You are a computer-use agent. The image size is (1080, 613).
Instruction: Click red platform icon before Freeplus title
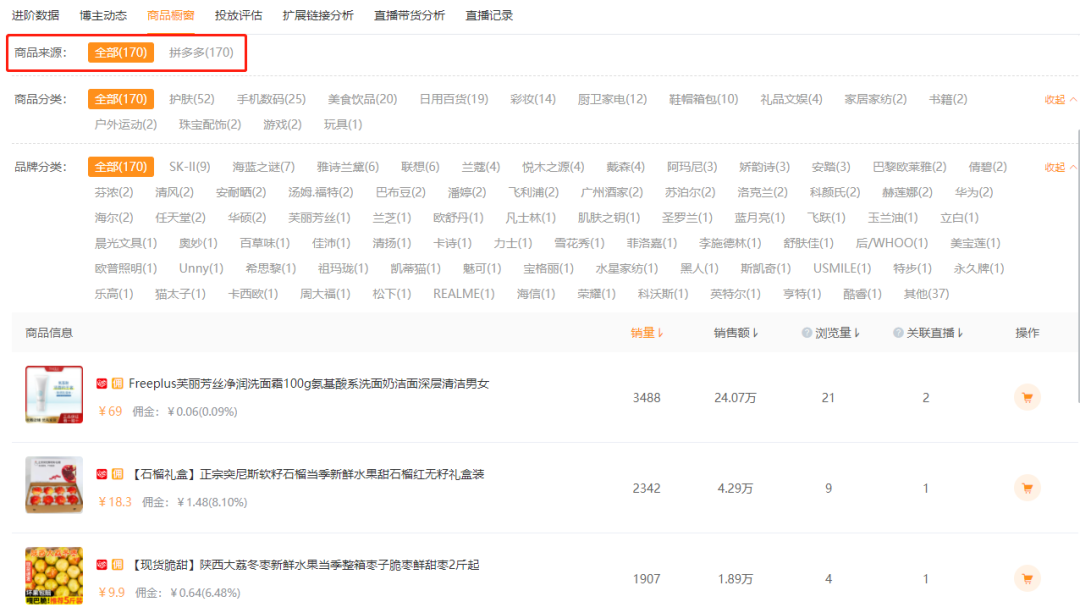102,384
